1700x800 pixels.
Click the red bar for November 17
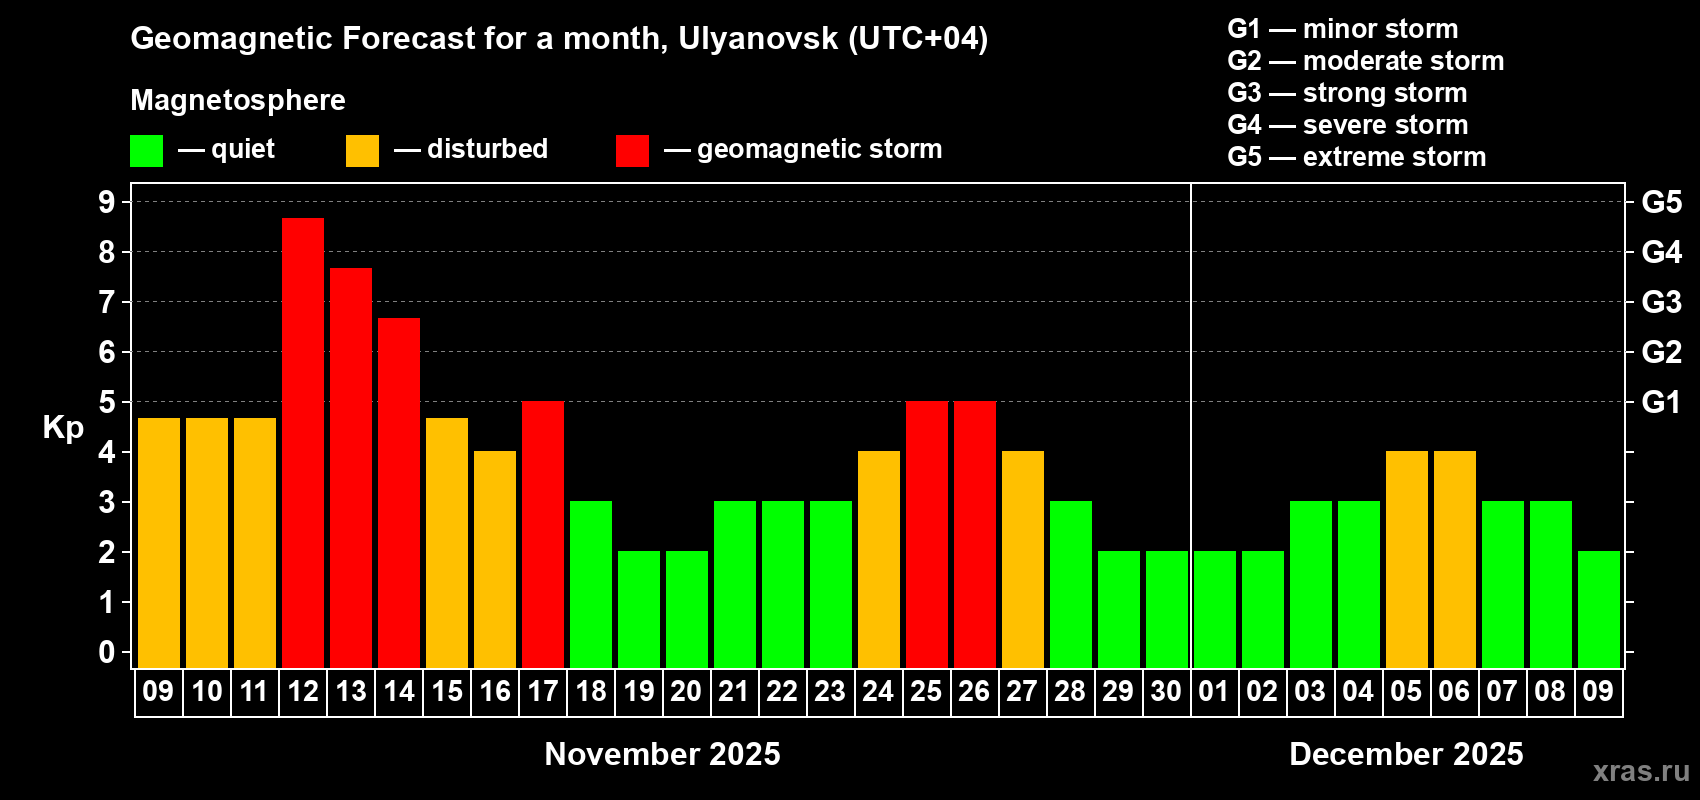tap(543, 535)
